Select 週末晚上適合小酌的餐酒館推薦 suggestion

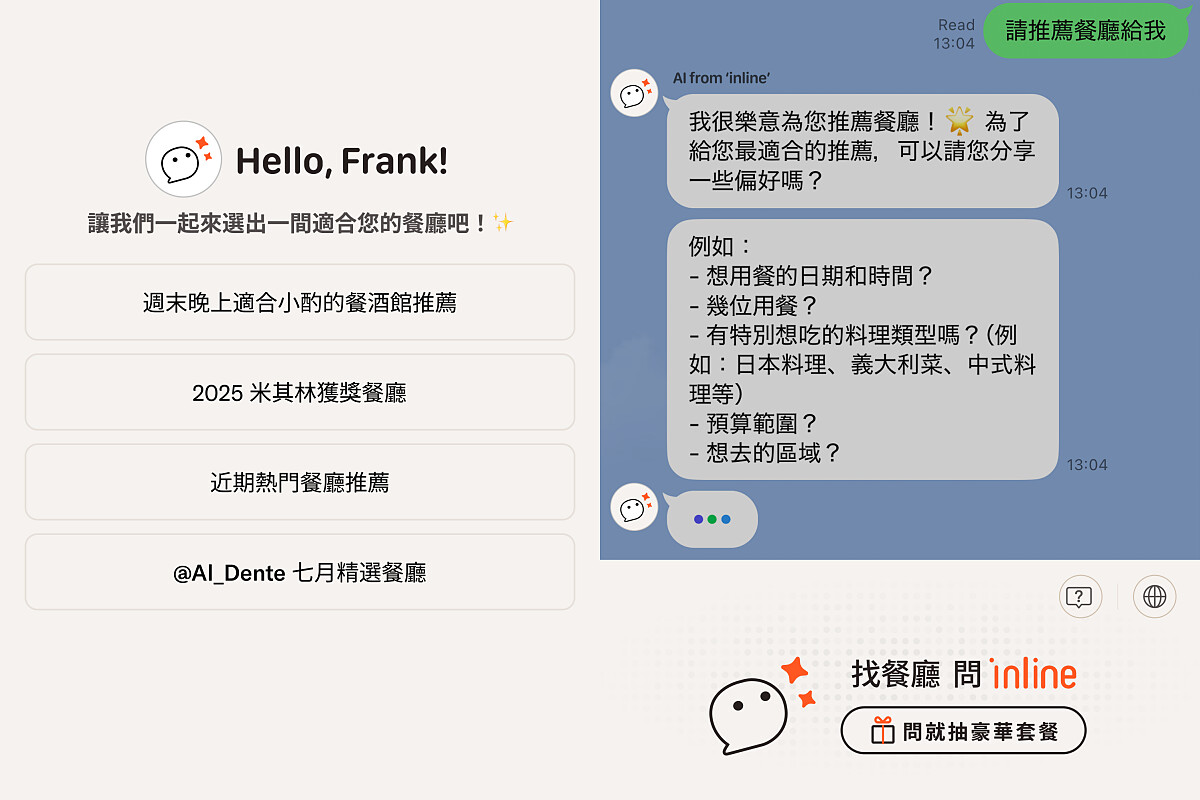tap(300, 302)
